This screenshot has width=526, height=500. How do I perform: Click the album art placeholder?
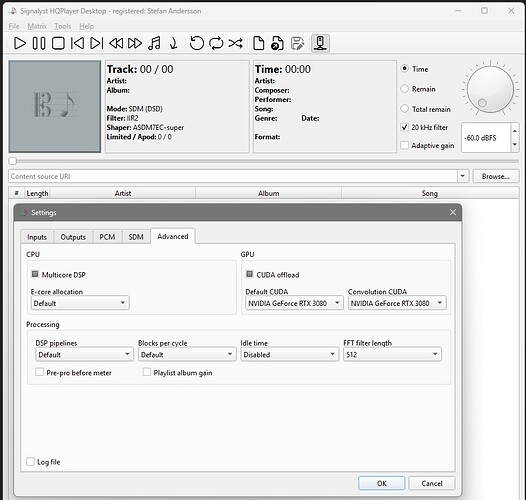[55, 106]
